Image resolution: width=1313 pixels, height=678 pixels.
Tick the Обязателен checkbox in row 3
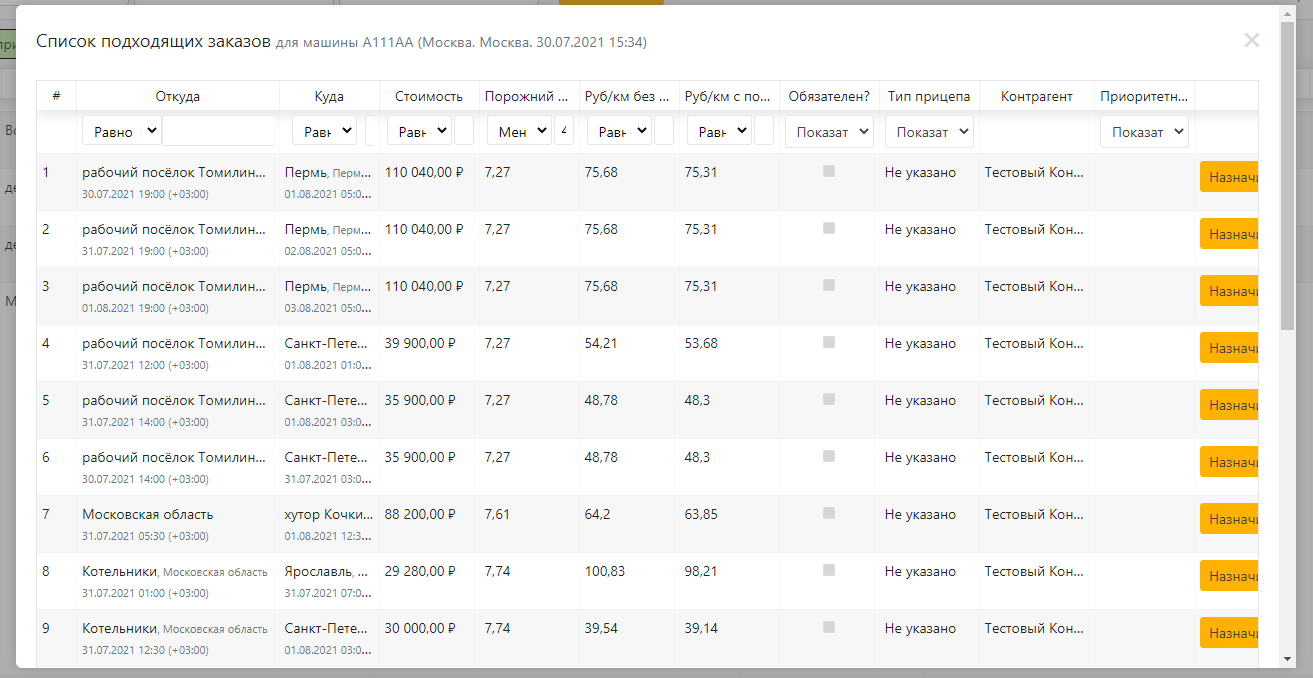829,285
